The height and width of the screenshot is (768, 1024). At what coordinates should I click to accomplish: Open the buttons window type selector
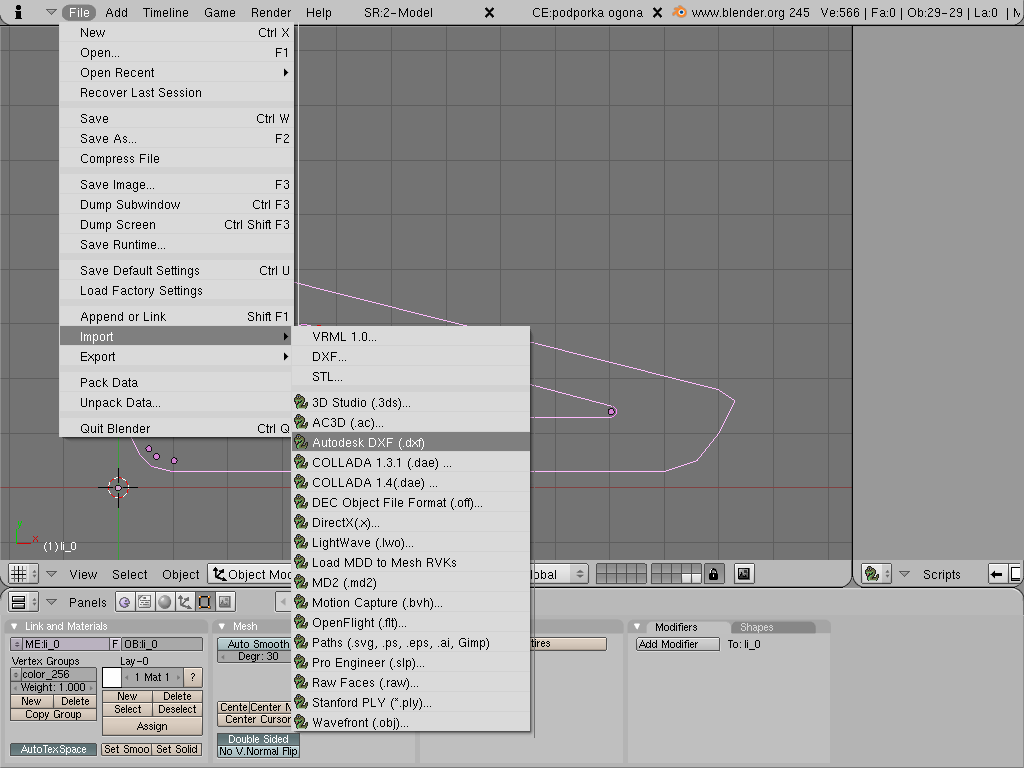(x=24, y=602)
